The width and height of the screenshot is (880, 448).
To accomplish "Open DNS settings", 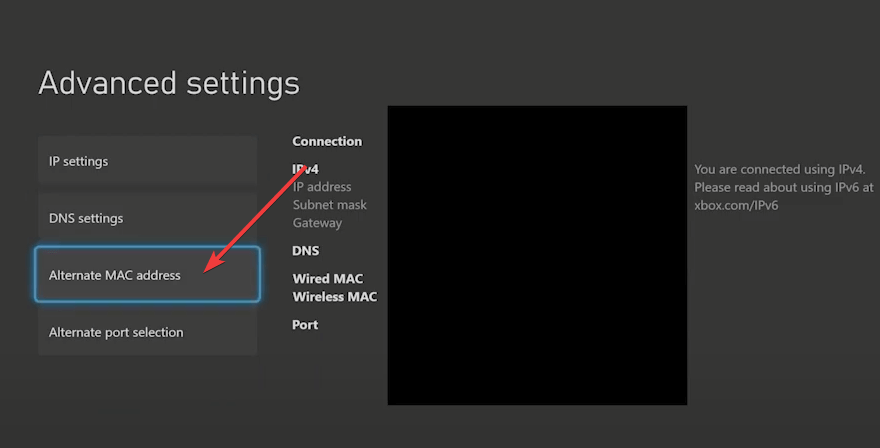I will (x=148, y=218).
